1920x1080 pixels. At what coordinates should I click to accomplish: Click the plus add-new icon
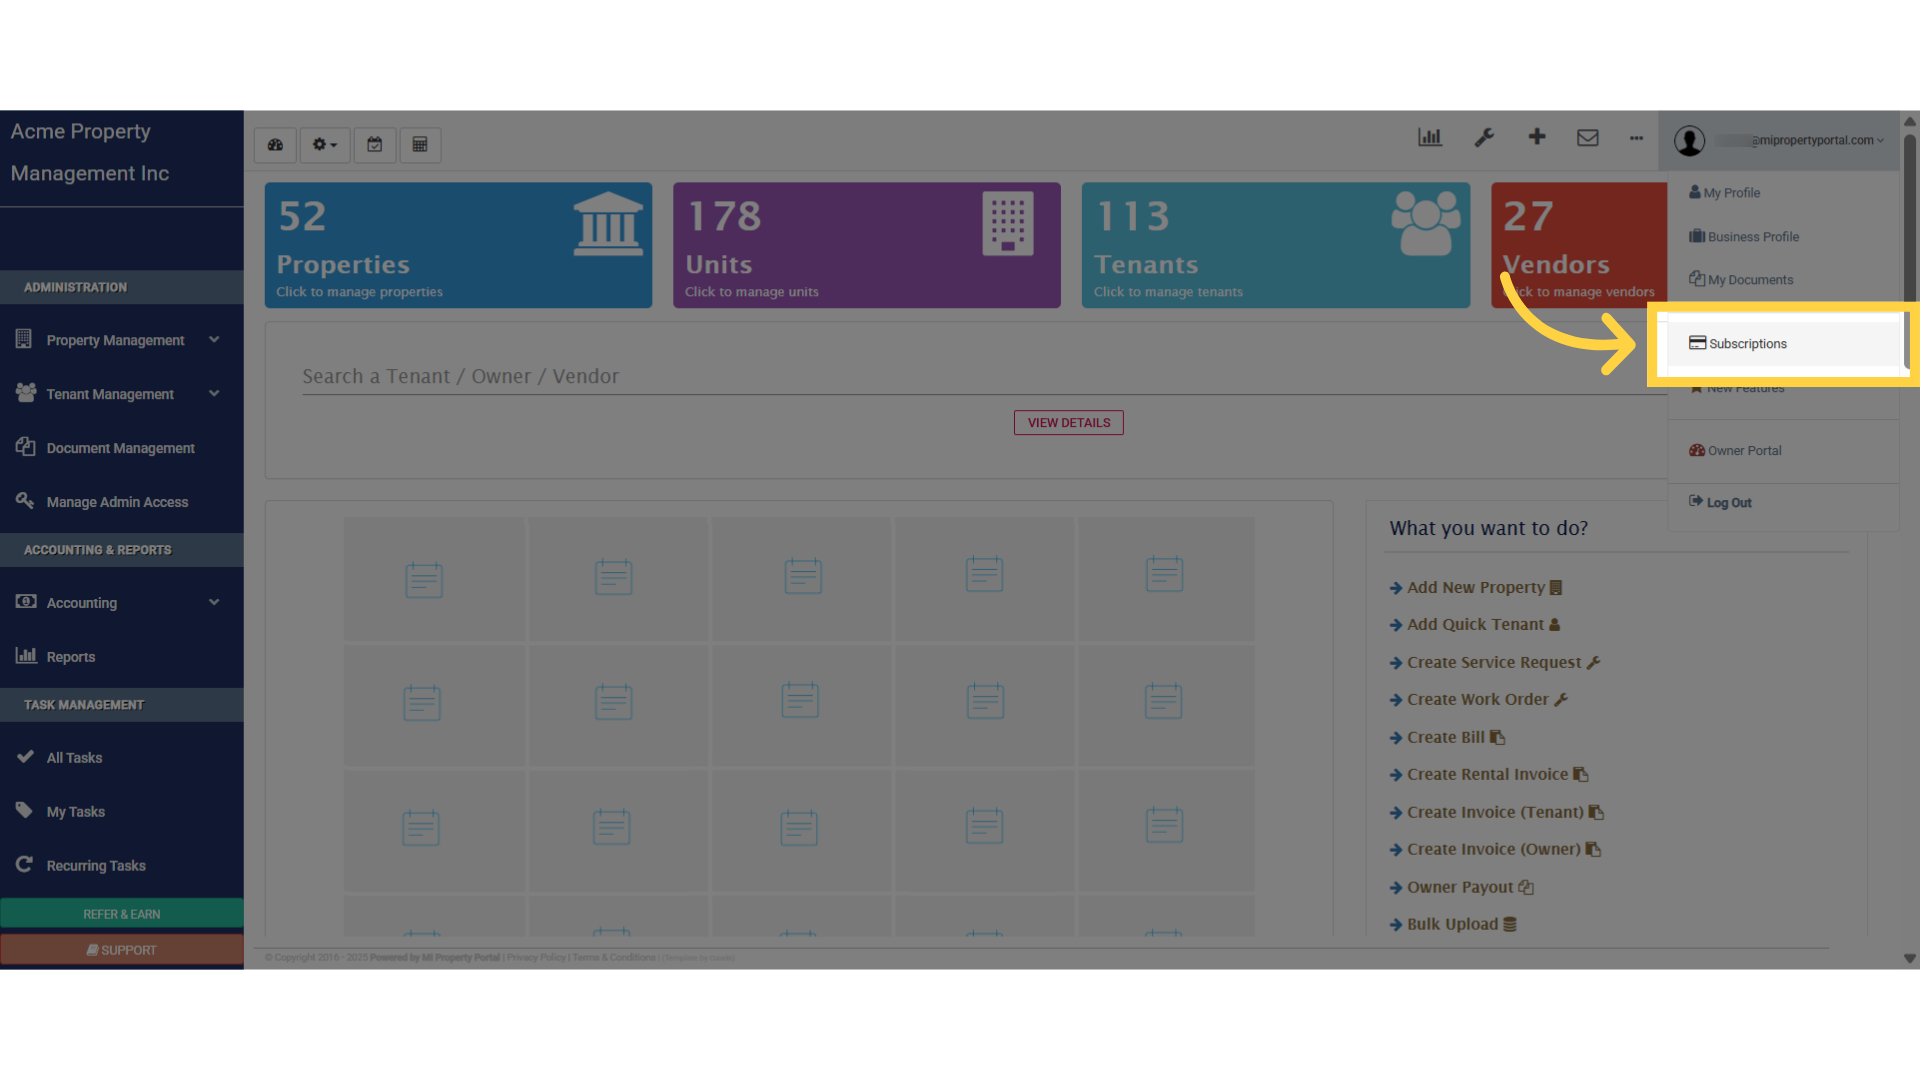tap(1537, 137)
